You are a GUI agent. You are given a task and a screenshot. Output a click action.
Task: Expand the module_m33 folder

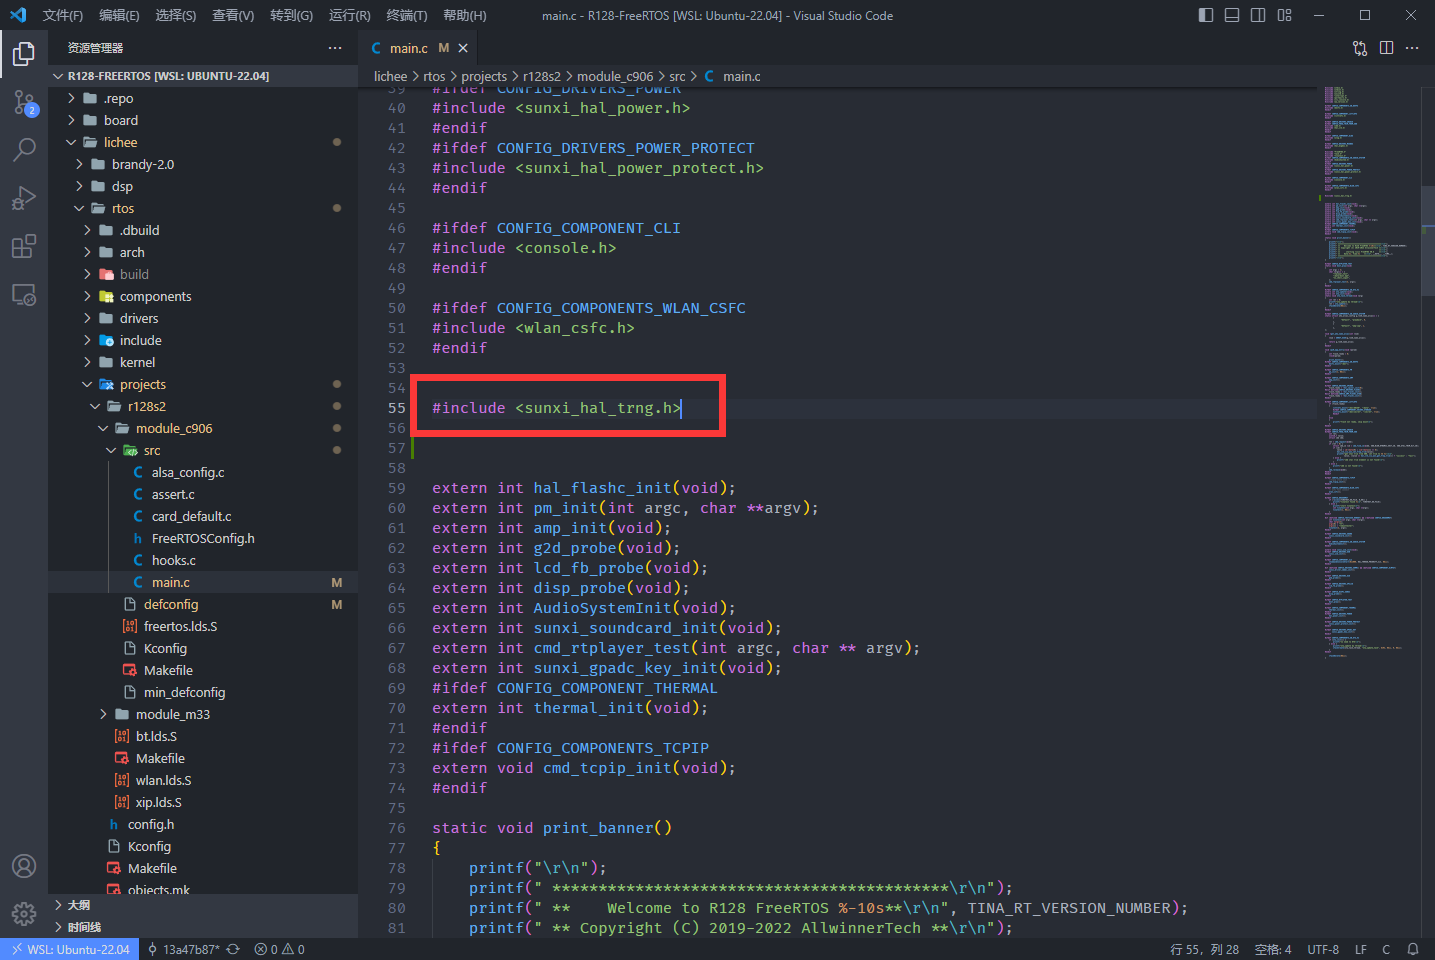pyautogui.click(x=172, y=714)
